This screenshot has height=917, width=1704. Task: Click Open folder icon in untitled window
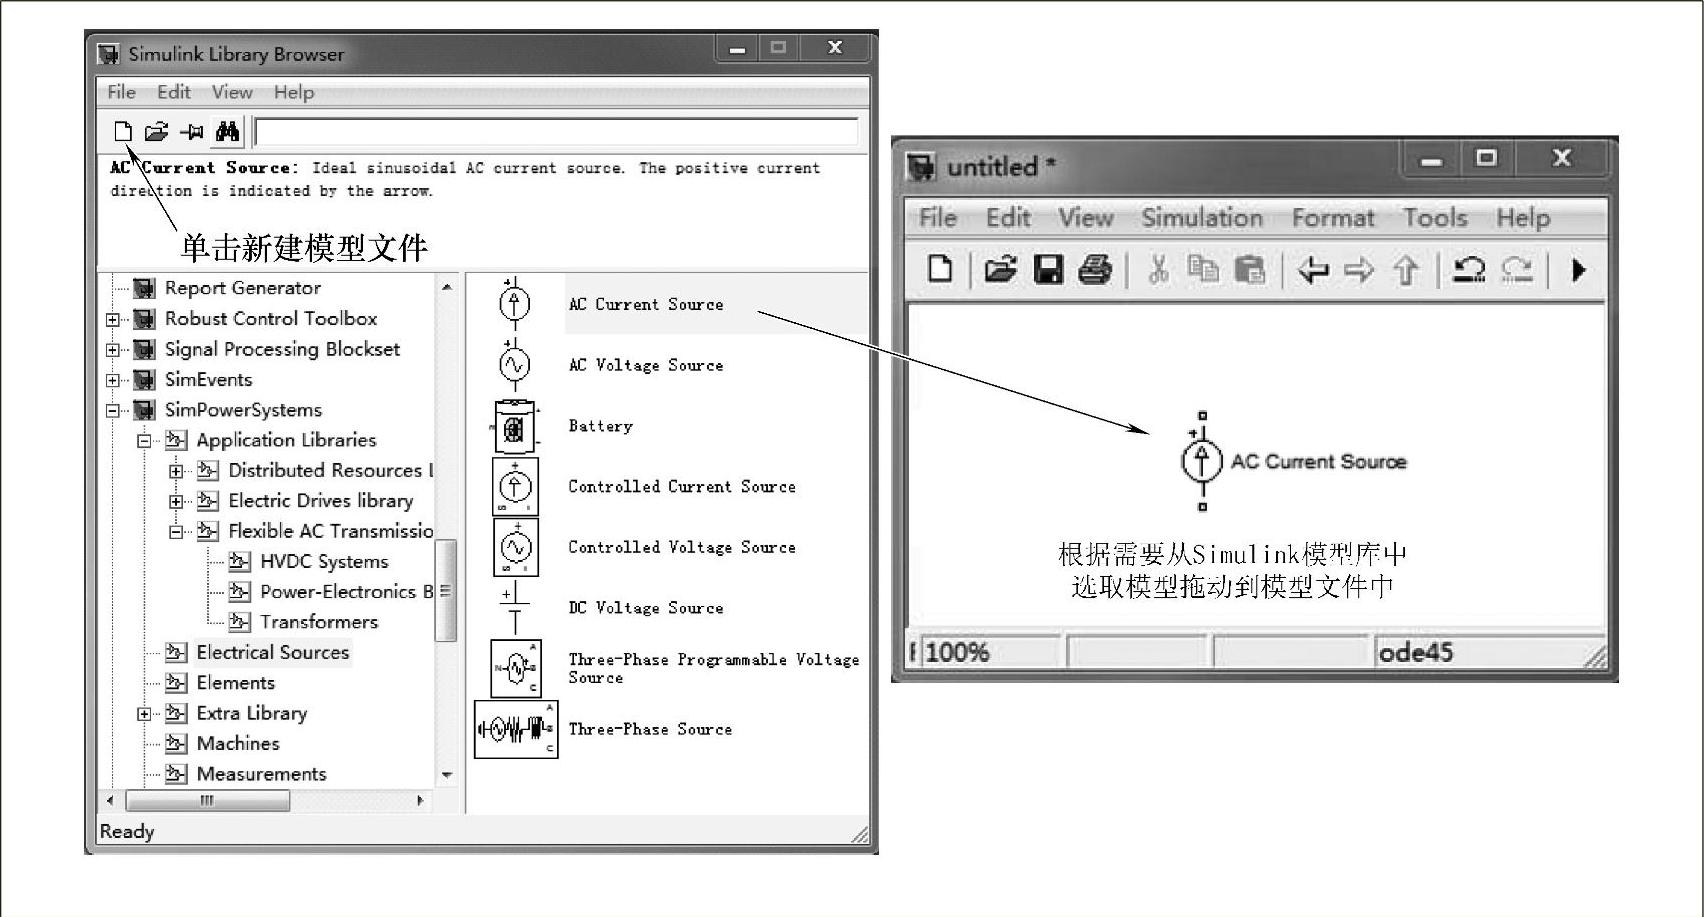(x=1000, y=269)
